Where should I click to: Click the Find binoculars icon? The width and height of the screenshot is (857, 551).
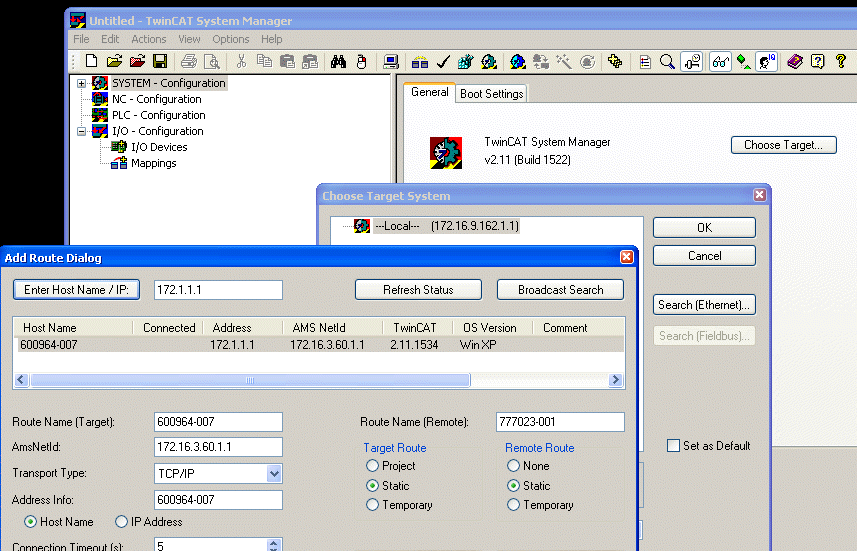coord(338,61)
